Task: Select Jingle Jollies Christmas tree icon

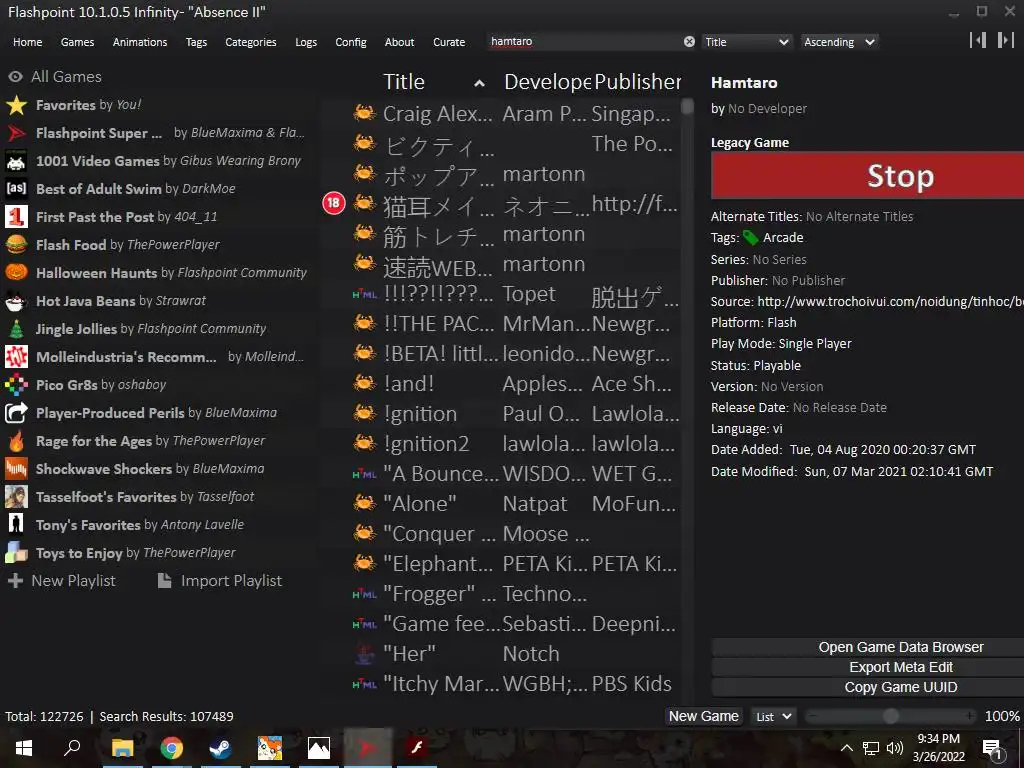Action: pyautogui.click(x=16, y=329)
